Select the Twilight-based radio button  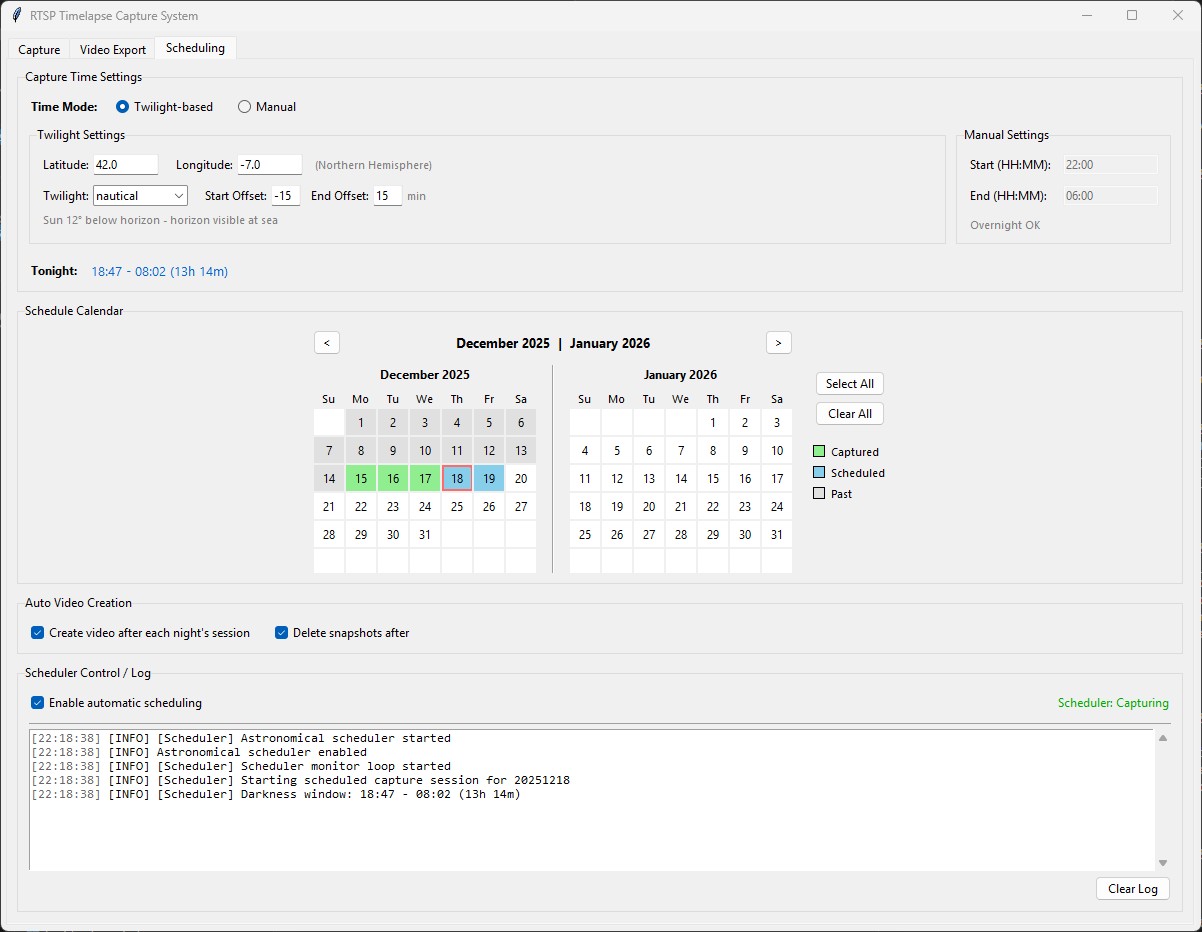click(x=121, y=107)
